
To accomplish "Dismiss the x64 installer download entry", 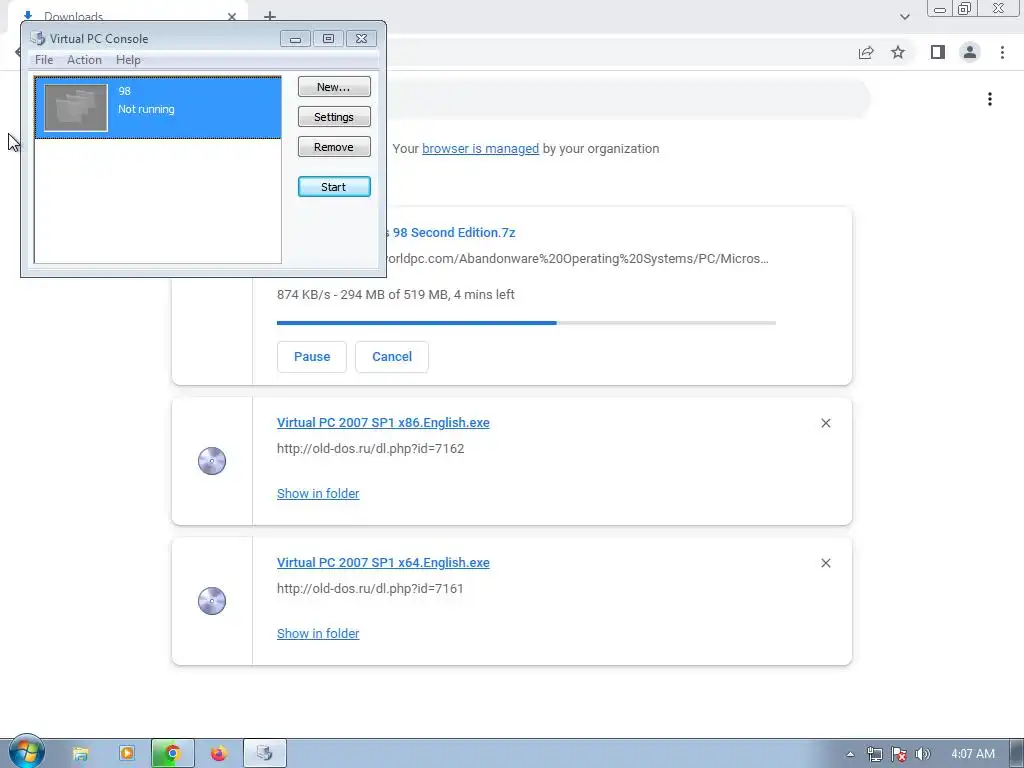I will 825,563.
